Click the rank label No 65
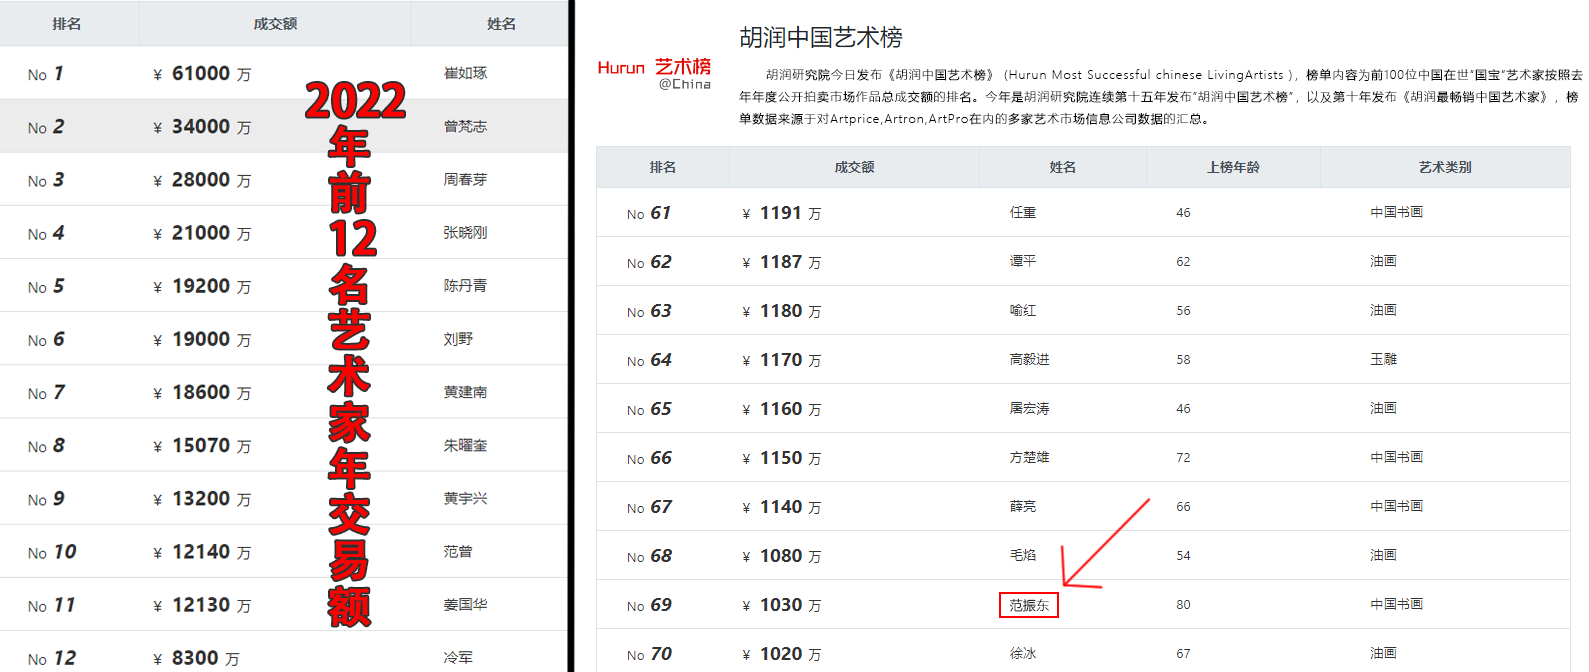The height and width of the screenshot is (672, 1589). tap(649, 409)
